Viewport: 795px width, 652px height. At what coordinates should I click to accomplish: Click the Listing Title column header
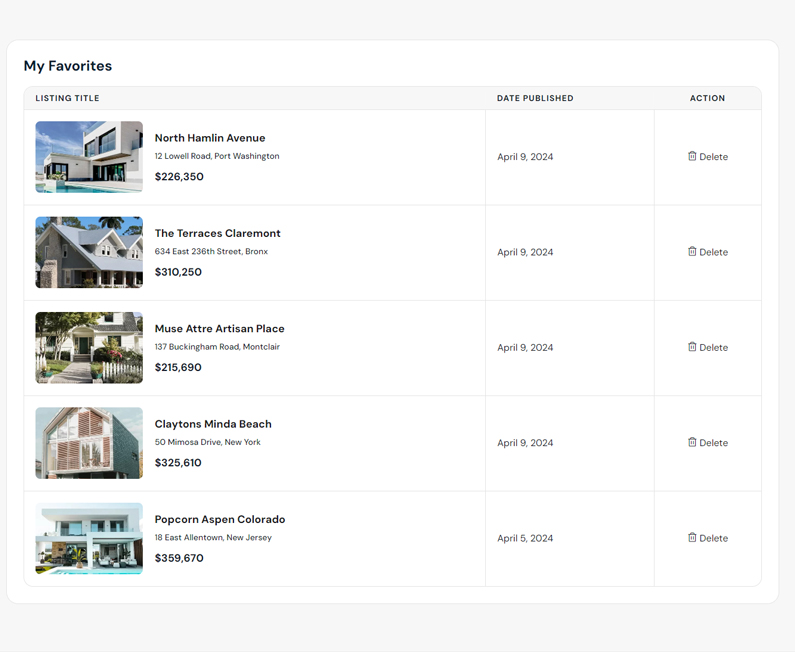[67, 98]
